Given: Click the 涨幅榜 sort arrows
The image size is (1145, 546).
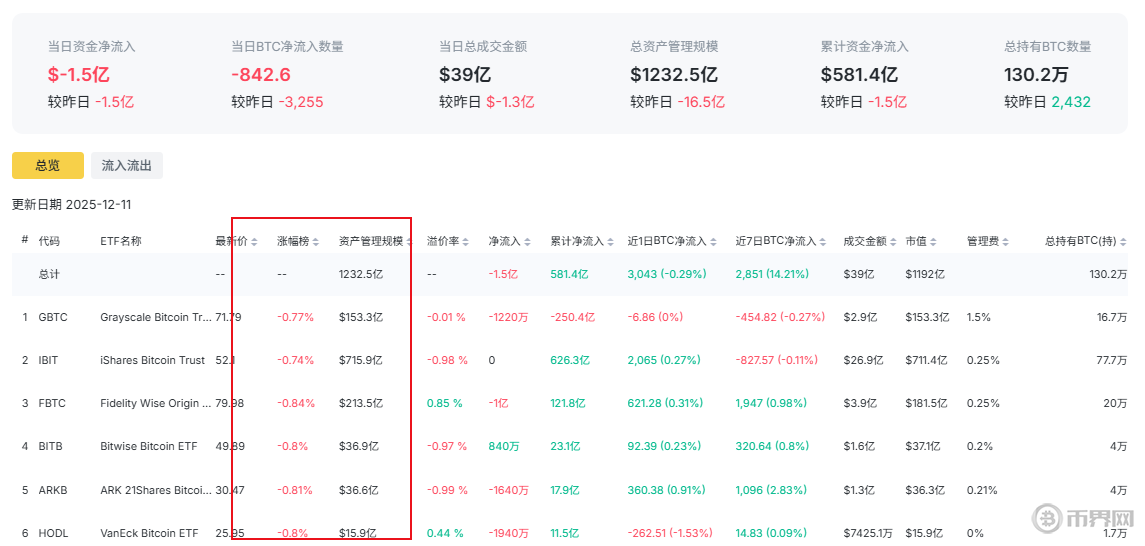Looking at the screenshot, I should point(316,242).
